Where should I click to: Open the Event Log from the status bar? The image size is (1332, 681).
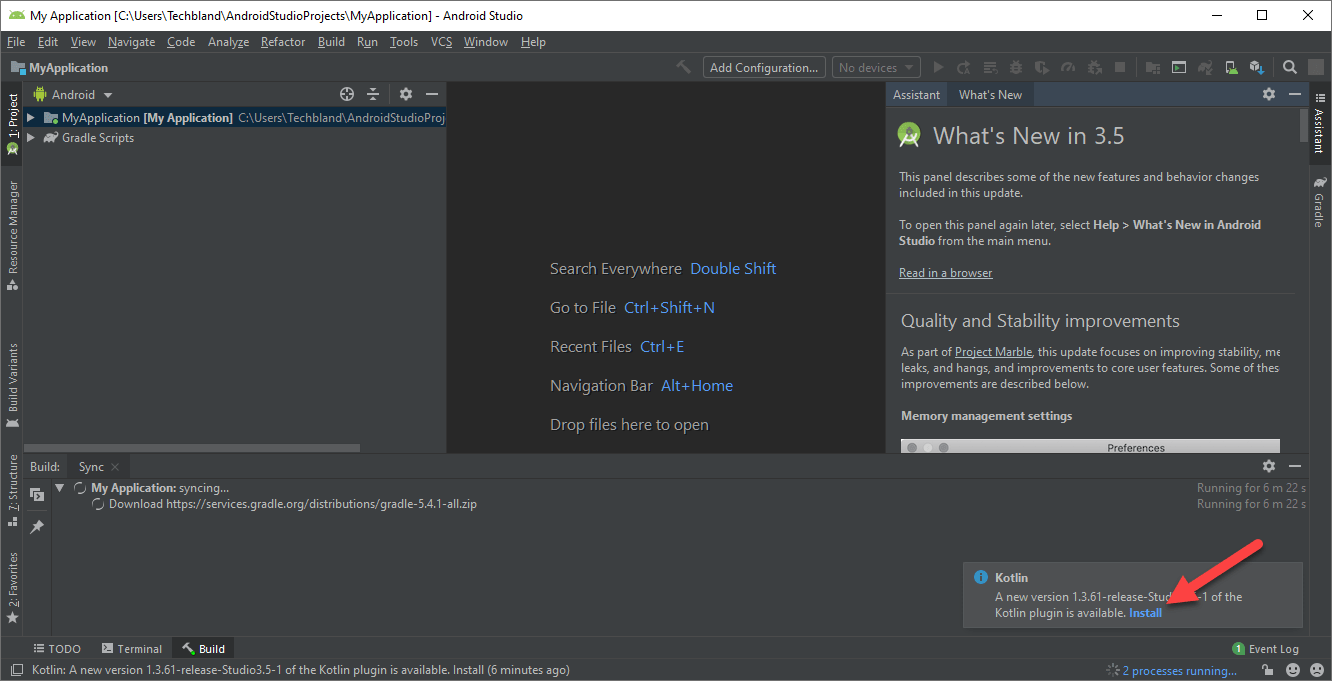pyautogui.click(x=1272, y=648)
